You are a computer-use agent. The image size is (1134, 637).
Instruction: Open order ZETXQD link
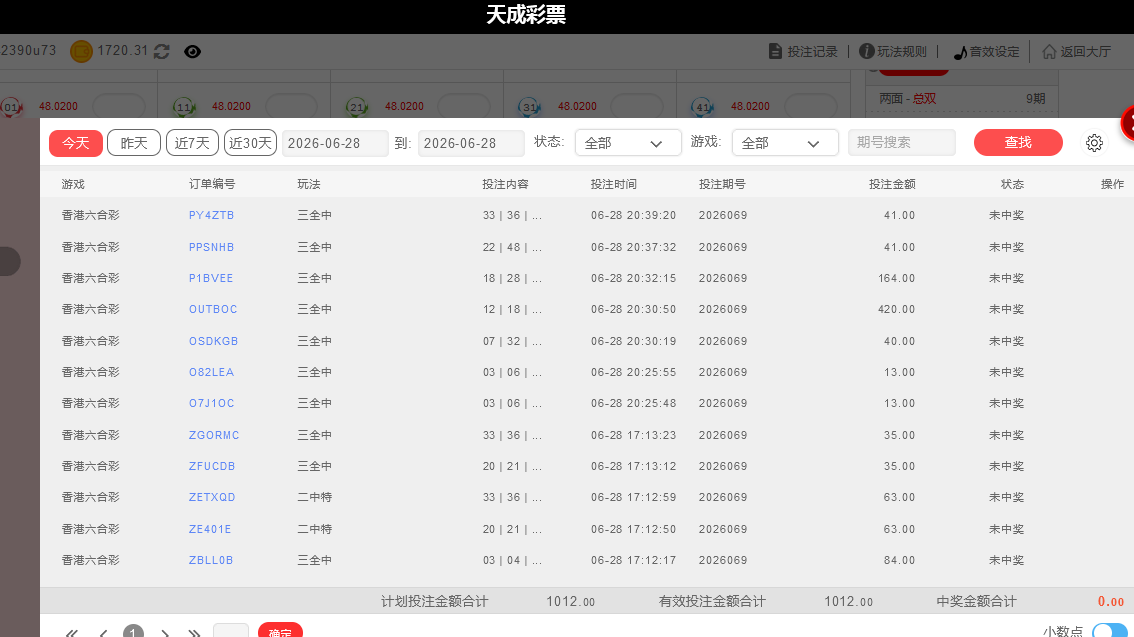click(x=212, y=497)
